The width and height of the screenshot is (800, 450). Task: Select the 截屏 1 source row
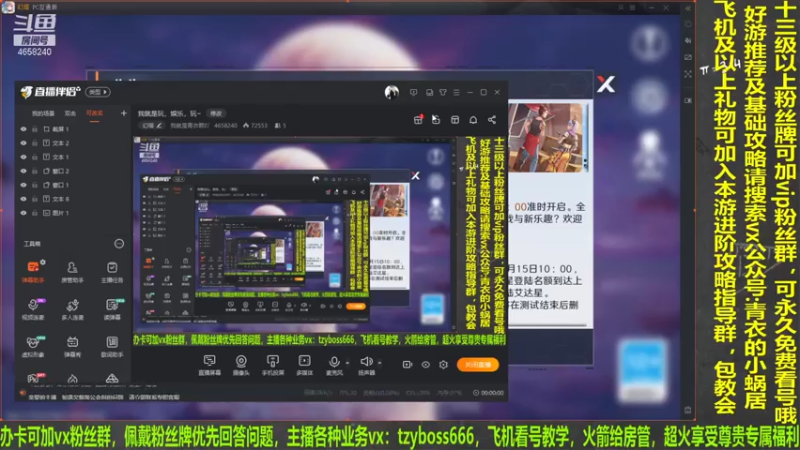click(x=73, y=130)
